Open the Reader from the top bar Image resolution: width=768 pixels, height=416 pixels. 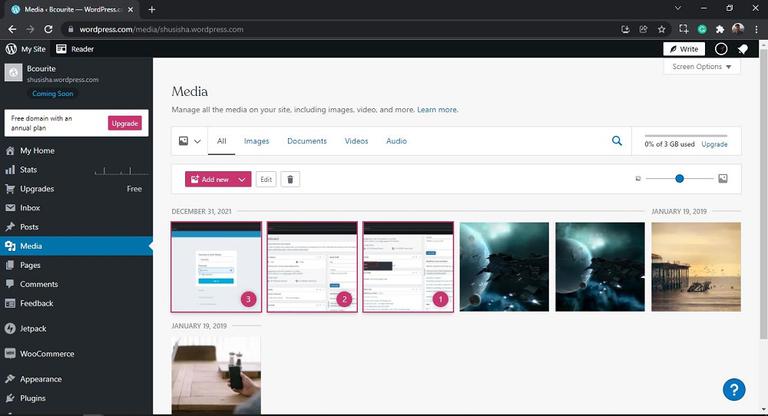tap(75, 49)
